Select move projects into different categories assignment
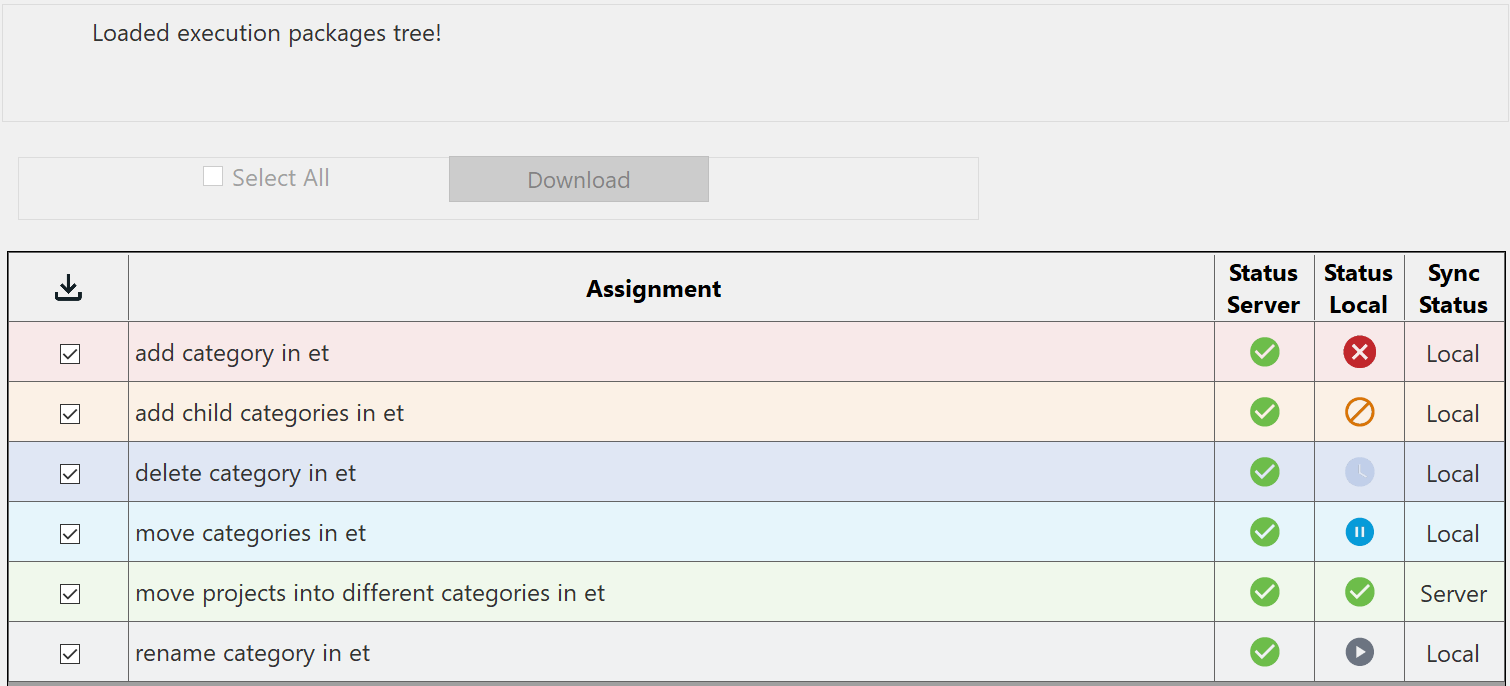 [370, 593]
